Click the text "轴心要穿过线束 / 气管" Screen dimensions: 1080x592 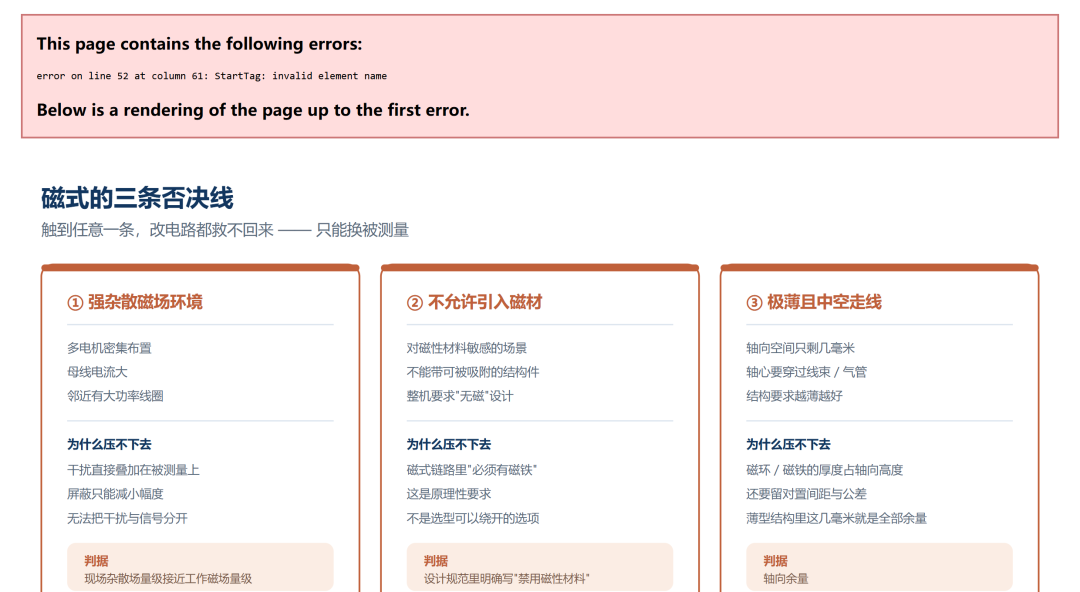pos(807,372)
